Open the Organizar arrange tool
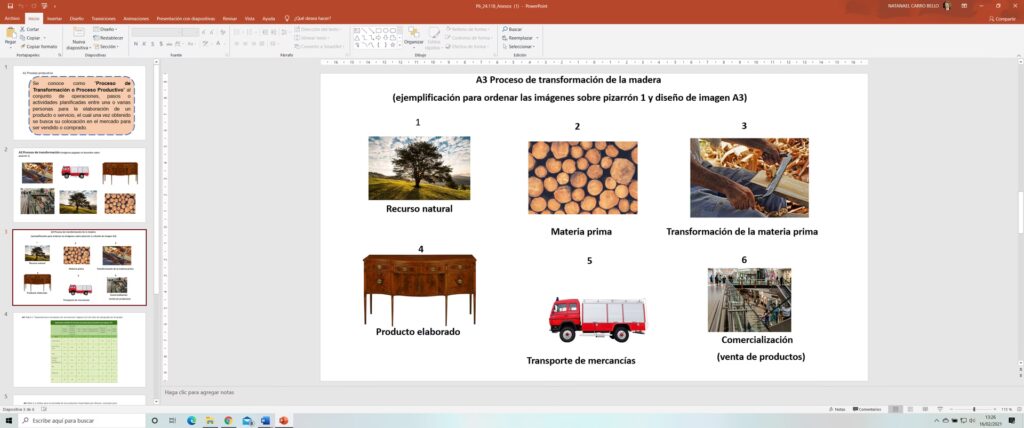Viewport: 1024px width, 428px height. pos(415,33)
